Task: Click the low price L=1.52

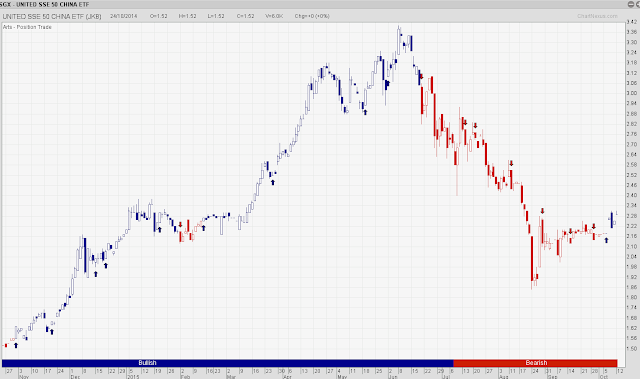Action: [x=216, y=16]
